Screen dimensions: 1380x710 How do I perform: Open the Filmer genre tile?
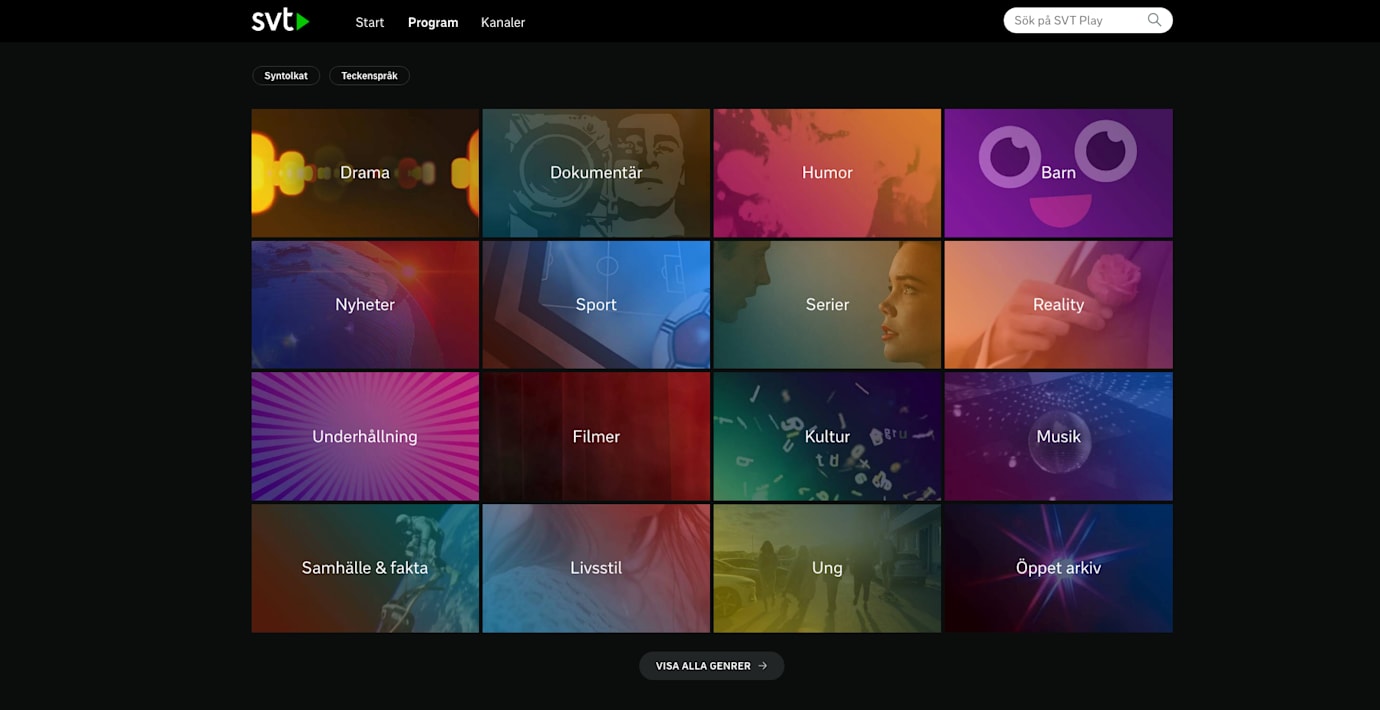click(596, 437)
